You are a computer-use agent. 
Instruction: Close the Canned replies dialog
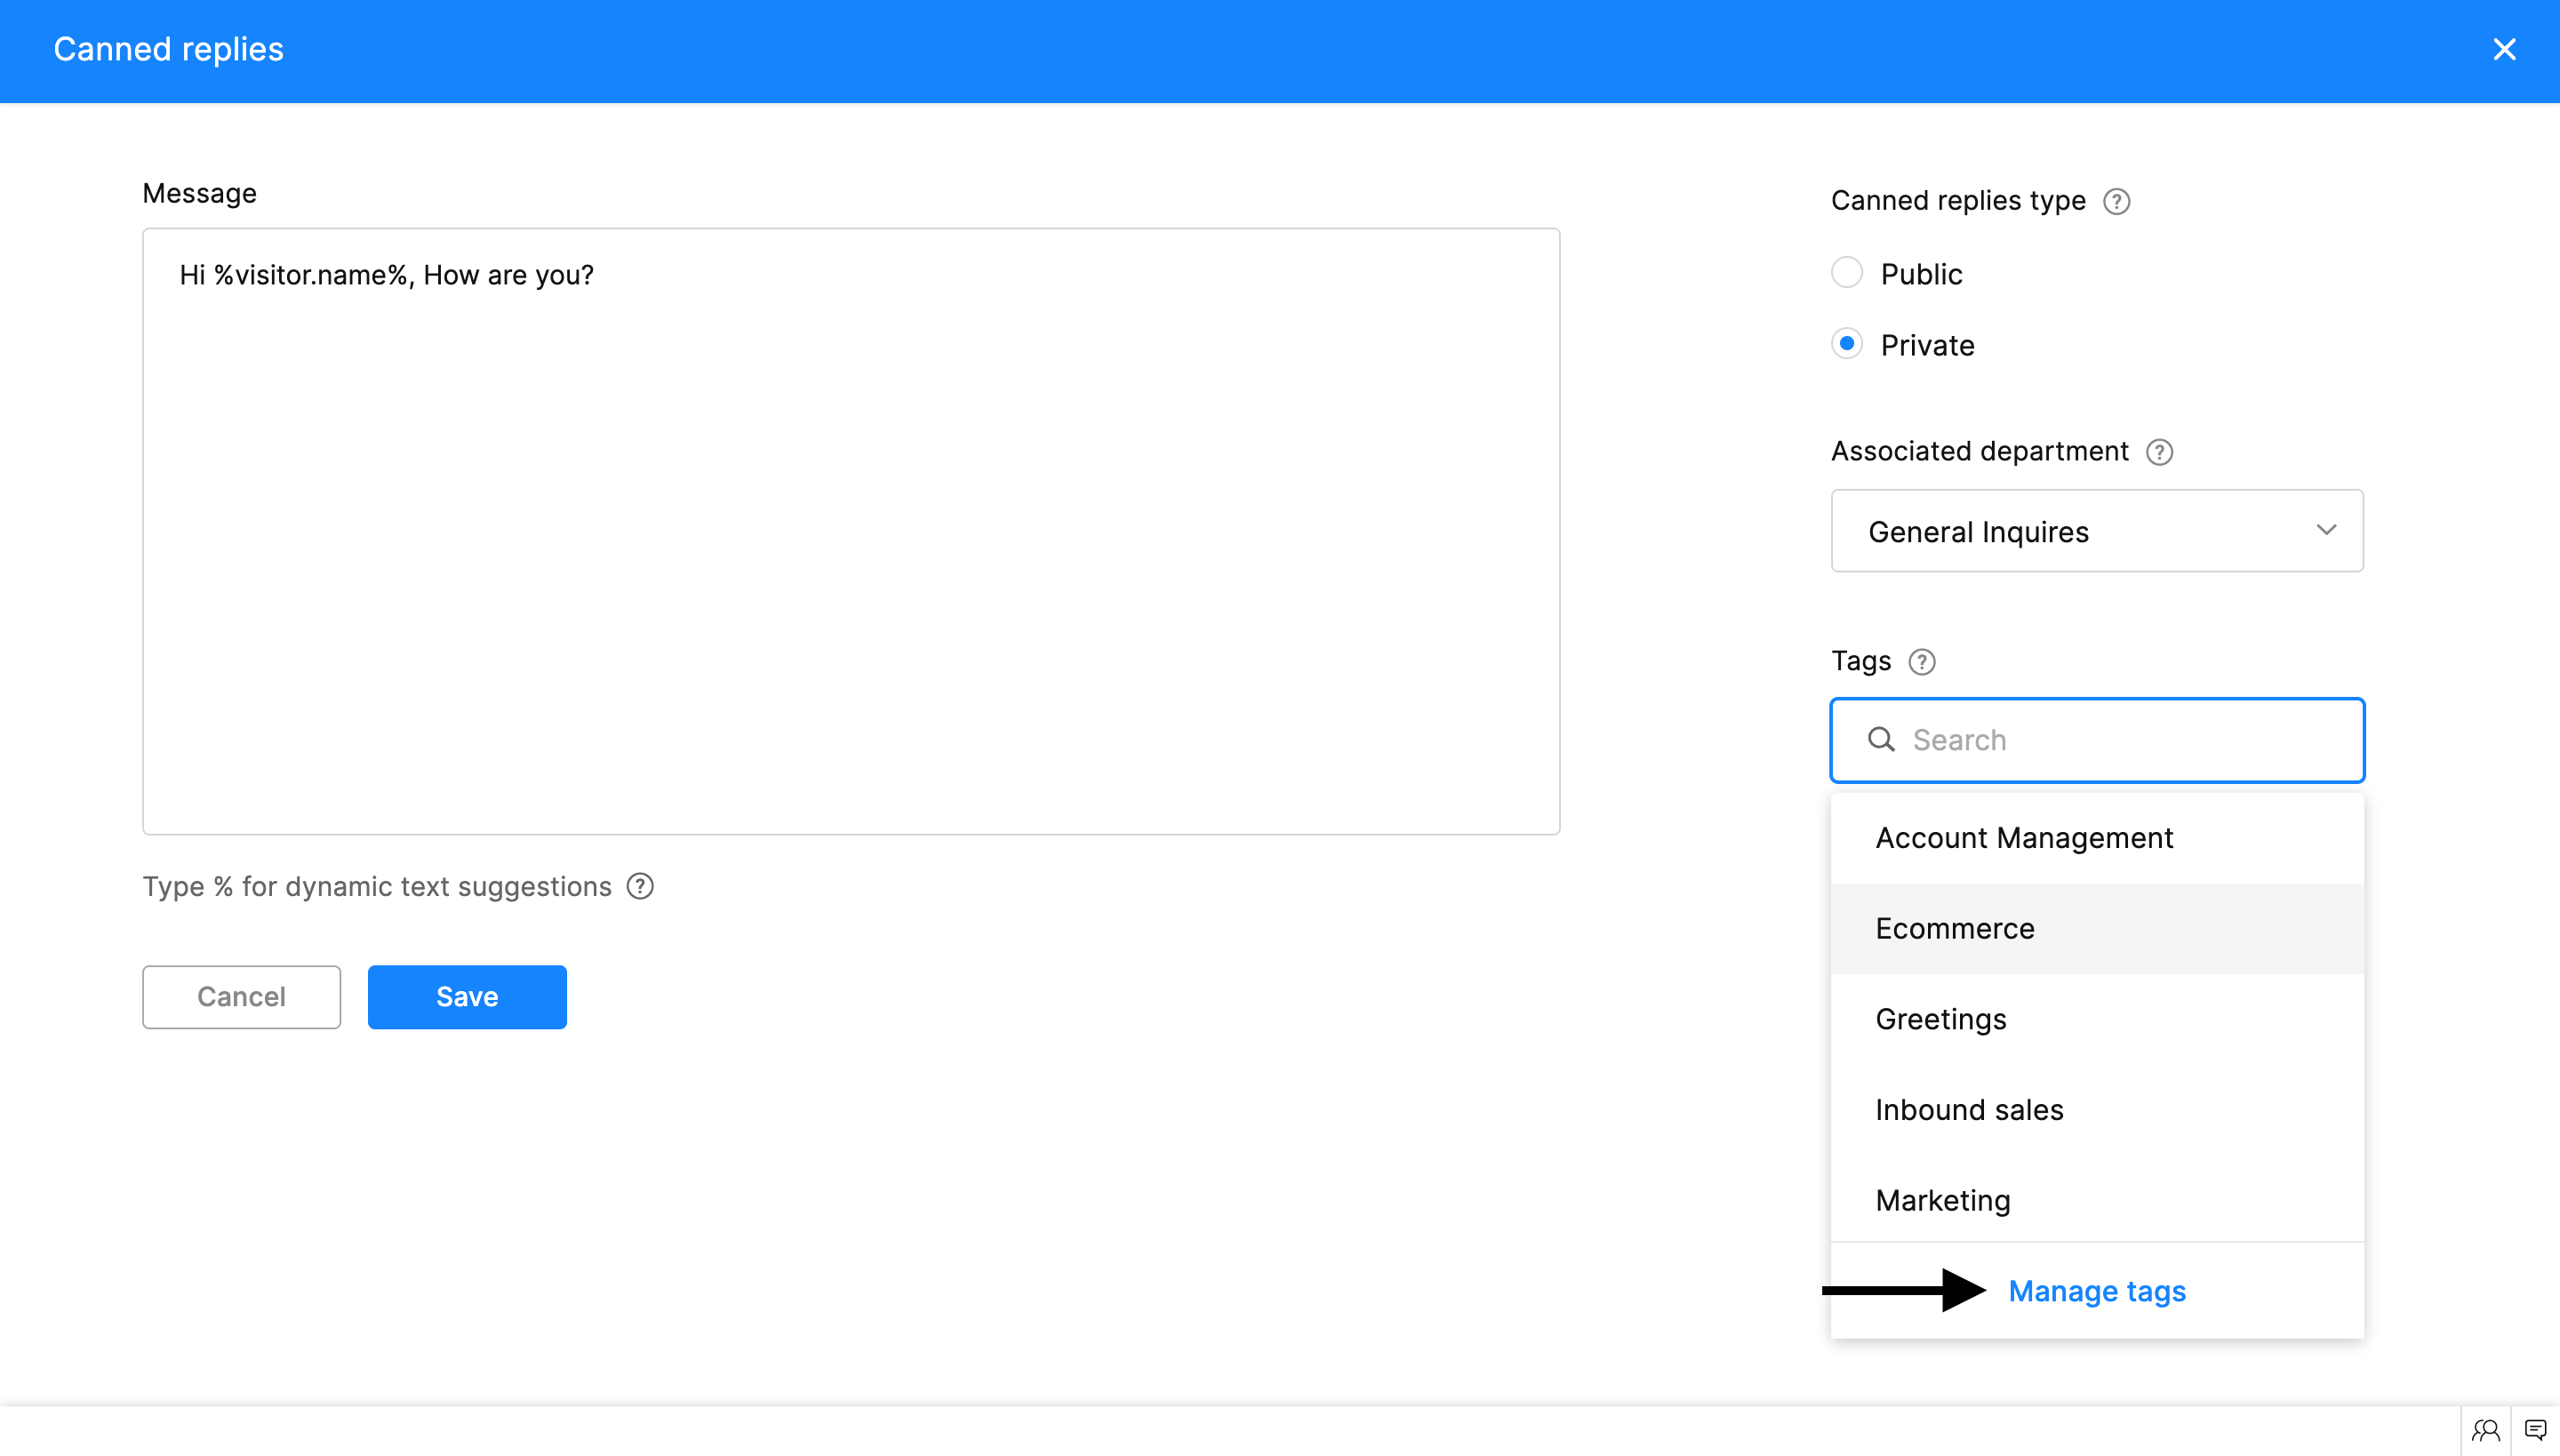(x=2504, y=49)
